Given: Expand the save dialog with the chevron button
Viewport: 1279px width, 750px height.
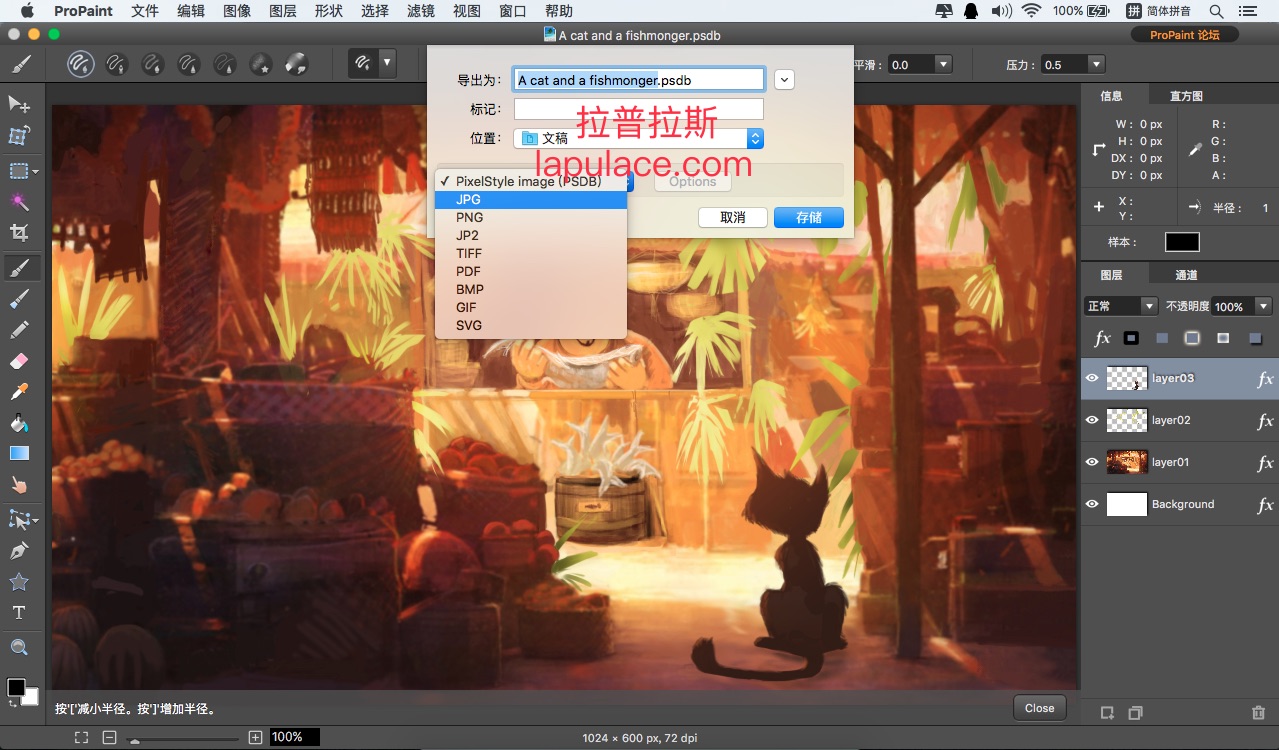Looking at the screenshot, I should click(784, 79).
